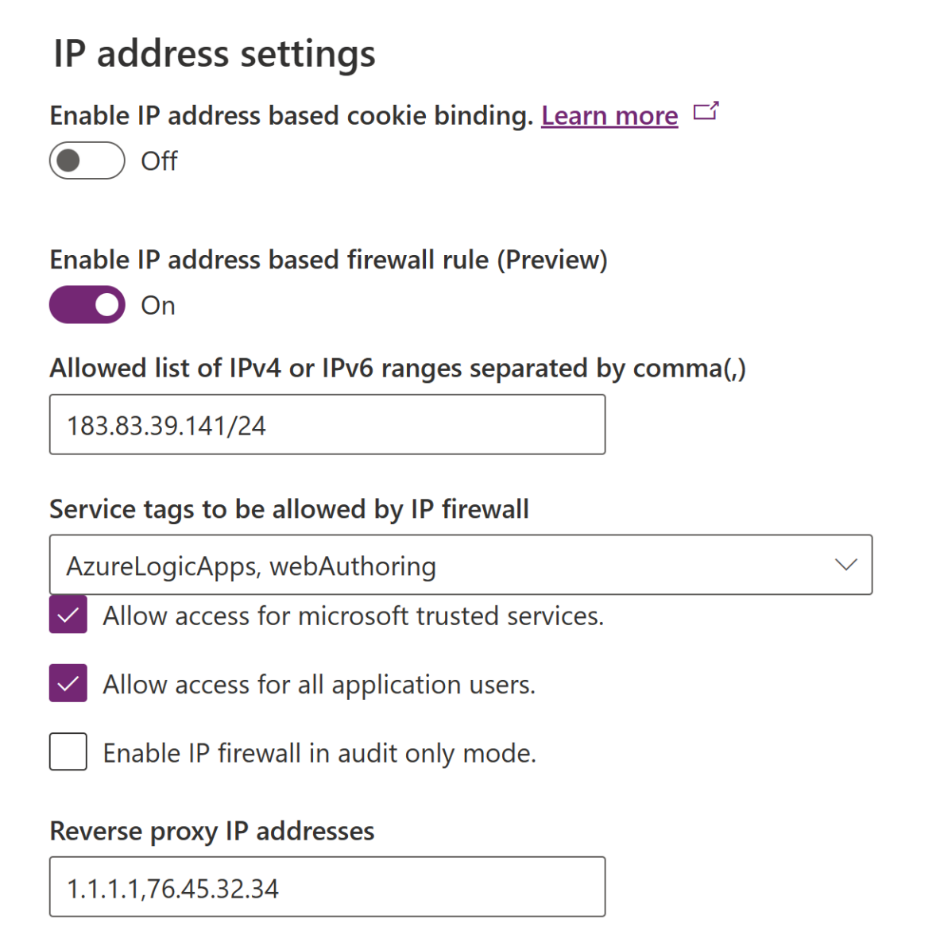Open the Learn more link
This screenshot has height=946, width=940.
click(x=609, y=116)
